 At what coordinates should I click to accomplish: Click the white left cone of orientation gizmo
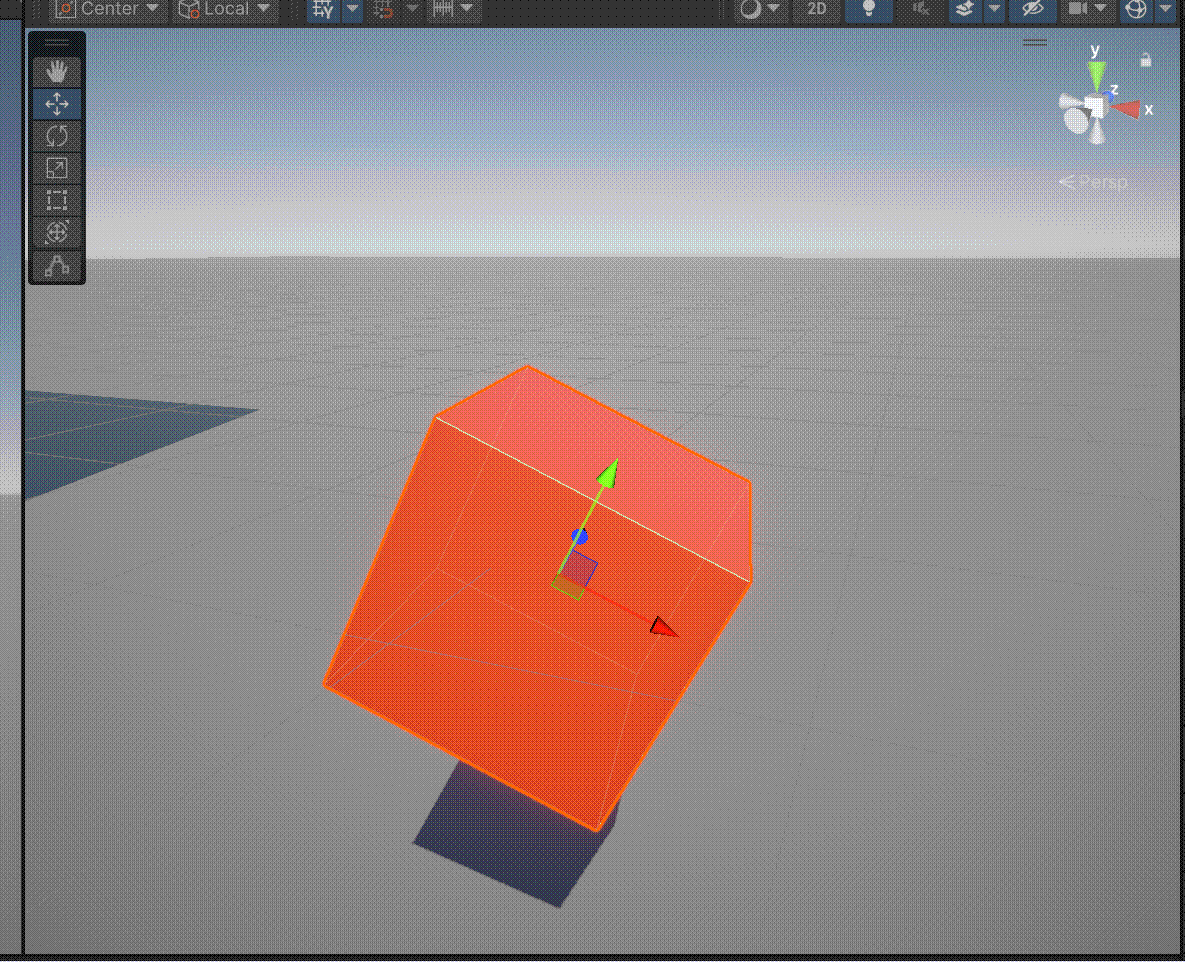pyautogui.click(x=1069, y=101)
